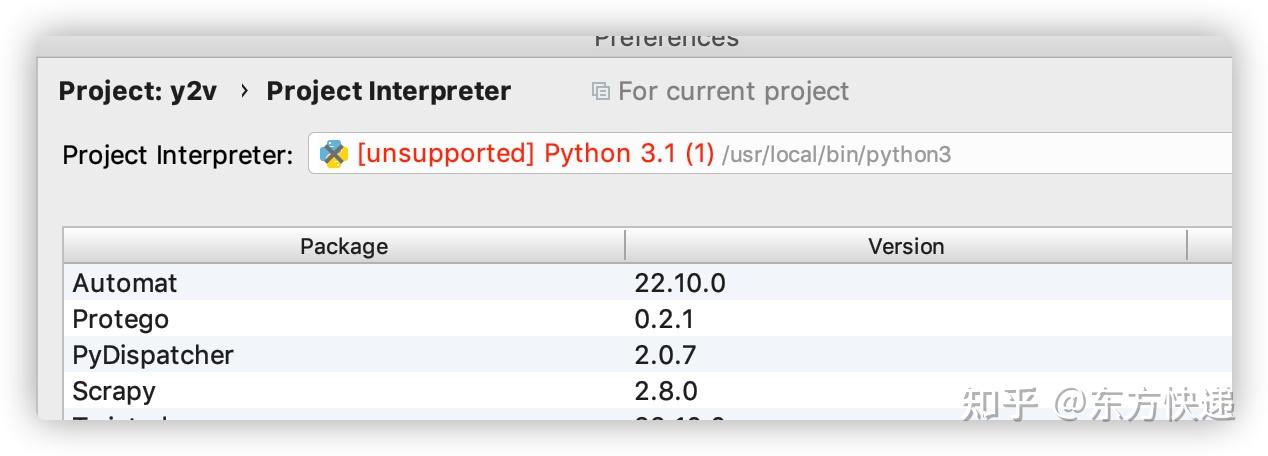
Task: Click the Project Interpreter breadcrumb title
Action: 388,91
